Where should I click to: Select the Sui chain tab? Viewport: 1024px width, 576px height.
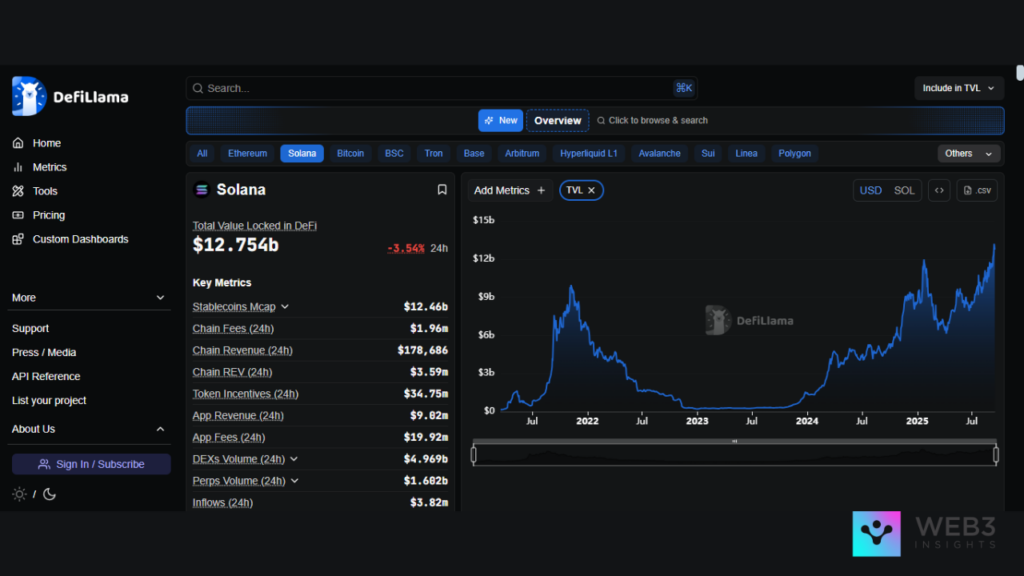[x=708, y=153]
